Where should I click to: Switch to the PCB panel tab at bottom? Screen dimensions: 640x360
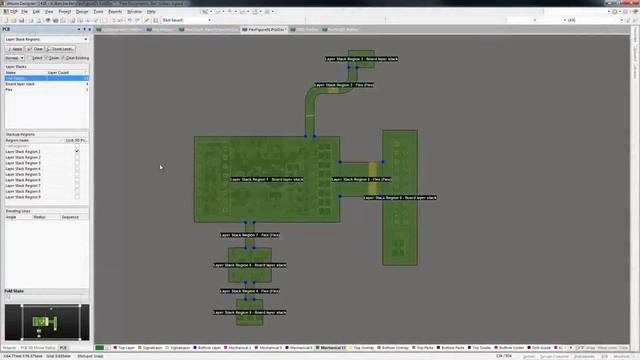point(63,348)
